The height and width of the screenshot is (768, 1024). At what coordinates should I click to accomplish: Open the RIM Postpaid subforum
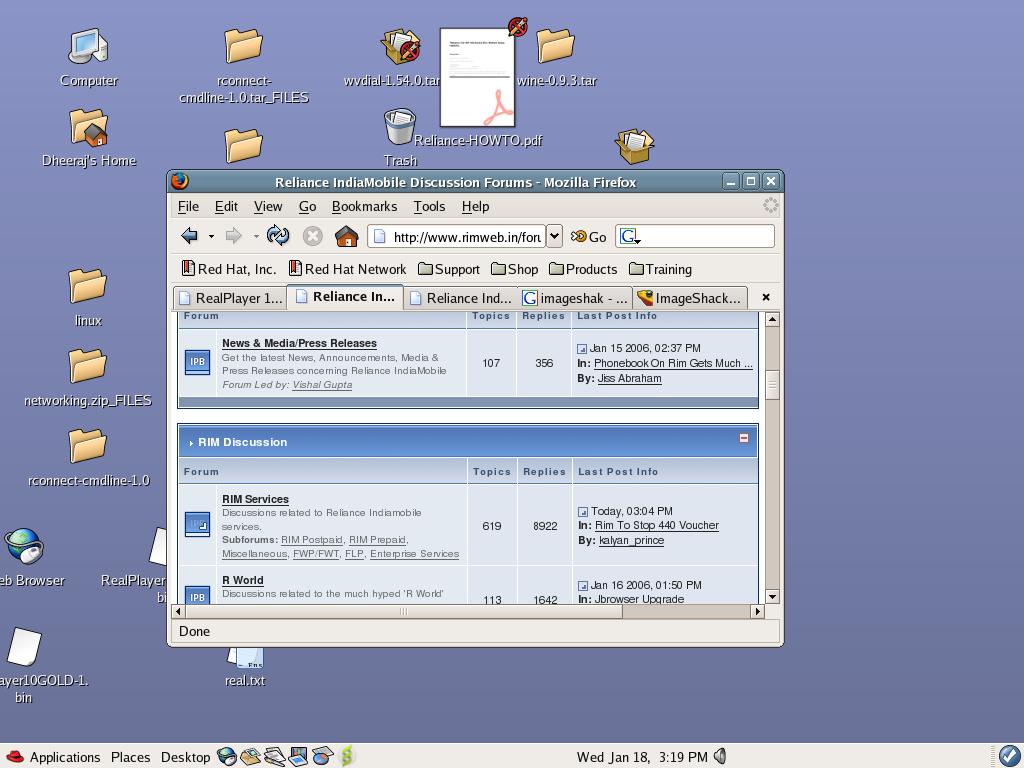tap(312, 539)
